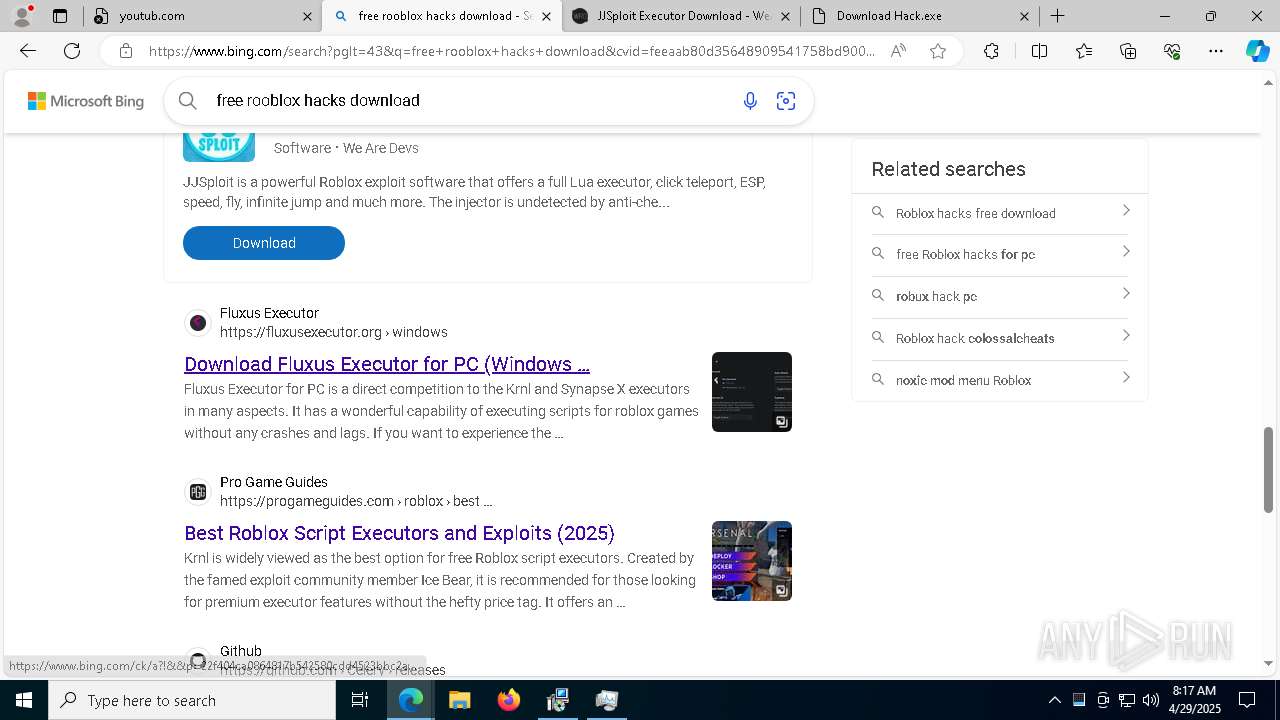1280x720 pixels.
Task: Click the network tray icon
Action: (1127, 700)
